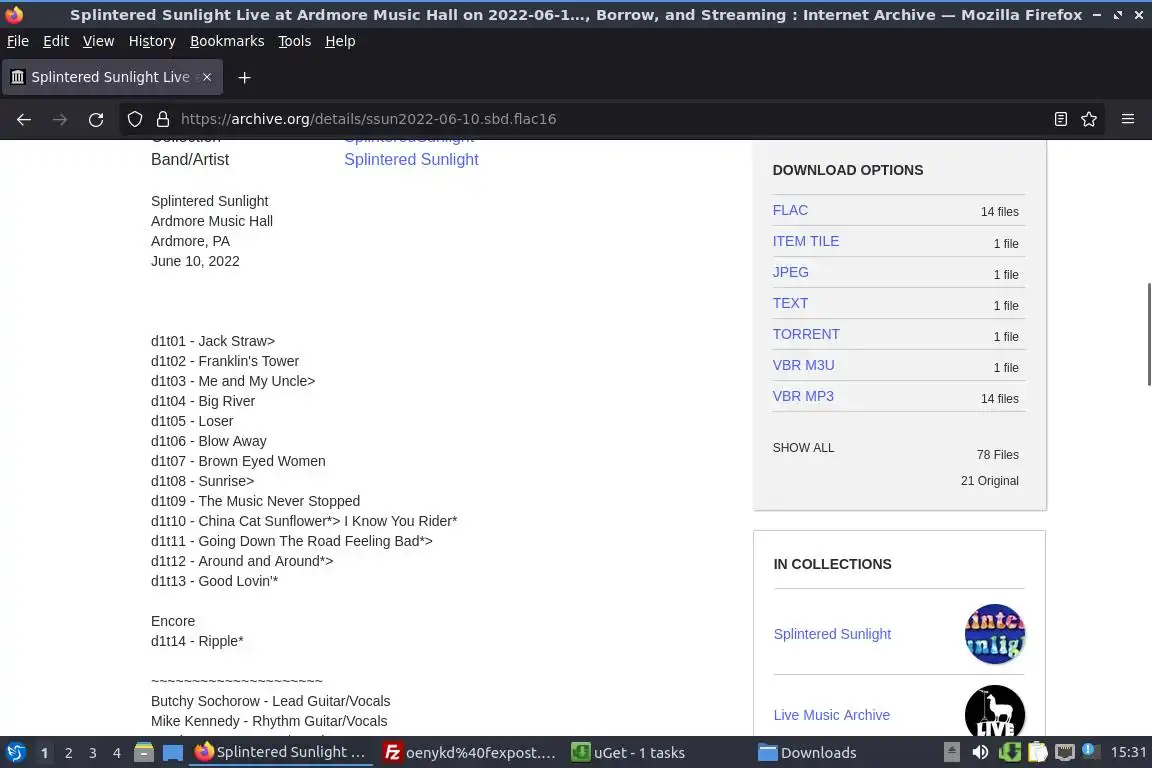
Task: Click setlist line 'd1t01 - Jack Straw>'
Action: pos(212,341)
